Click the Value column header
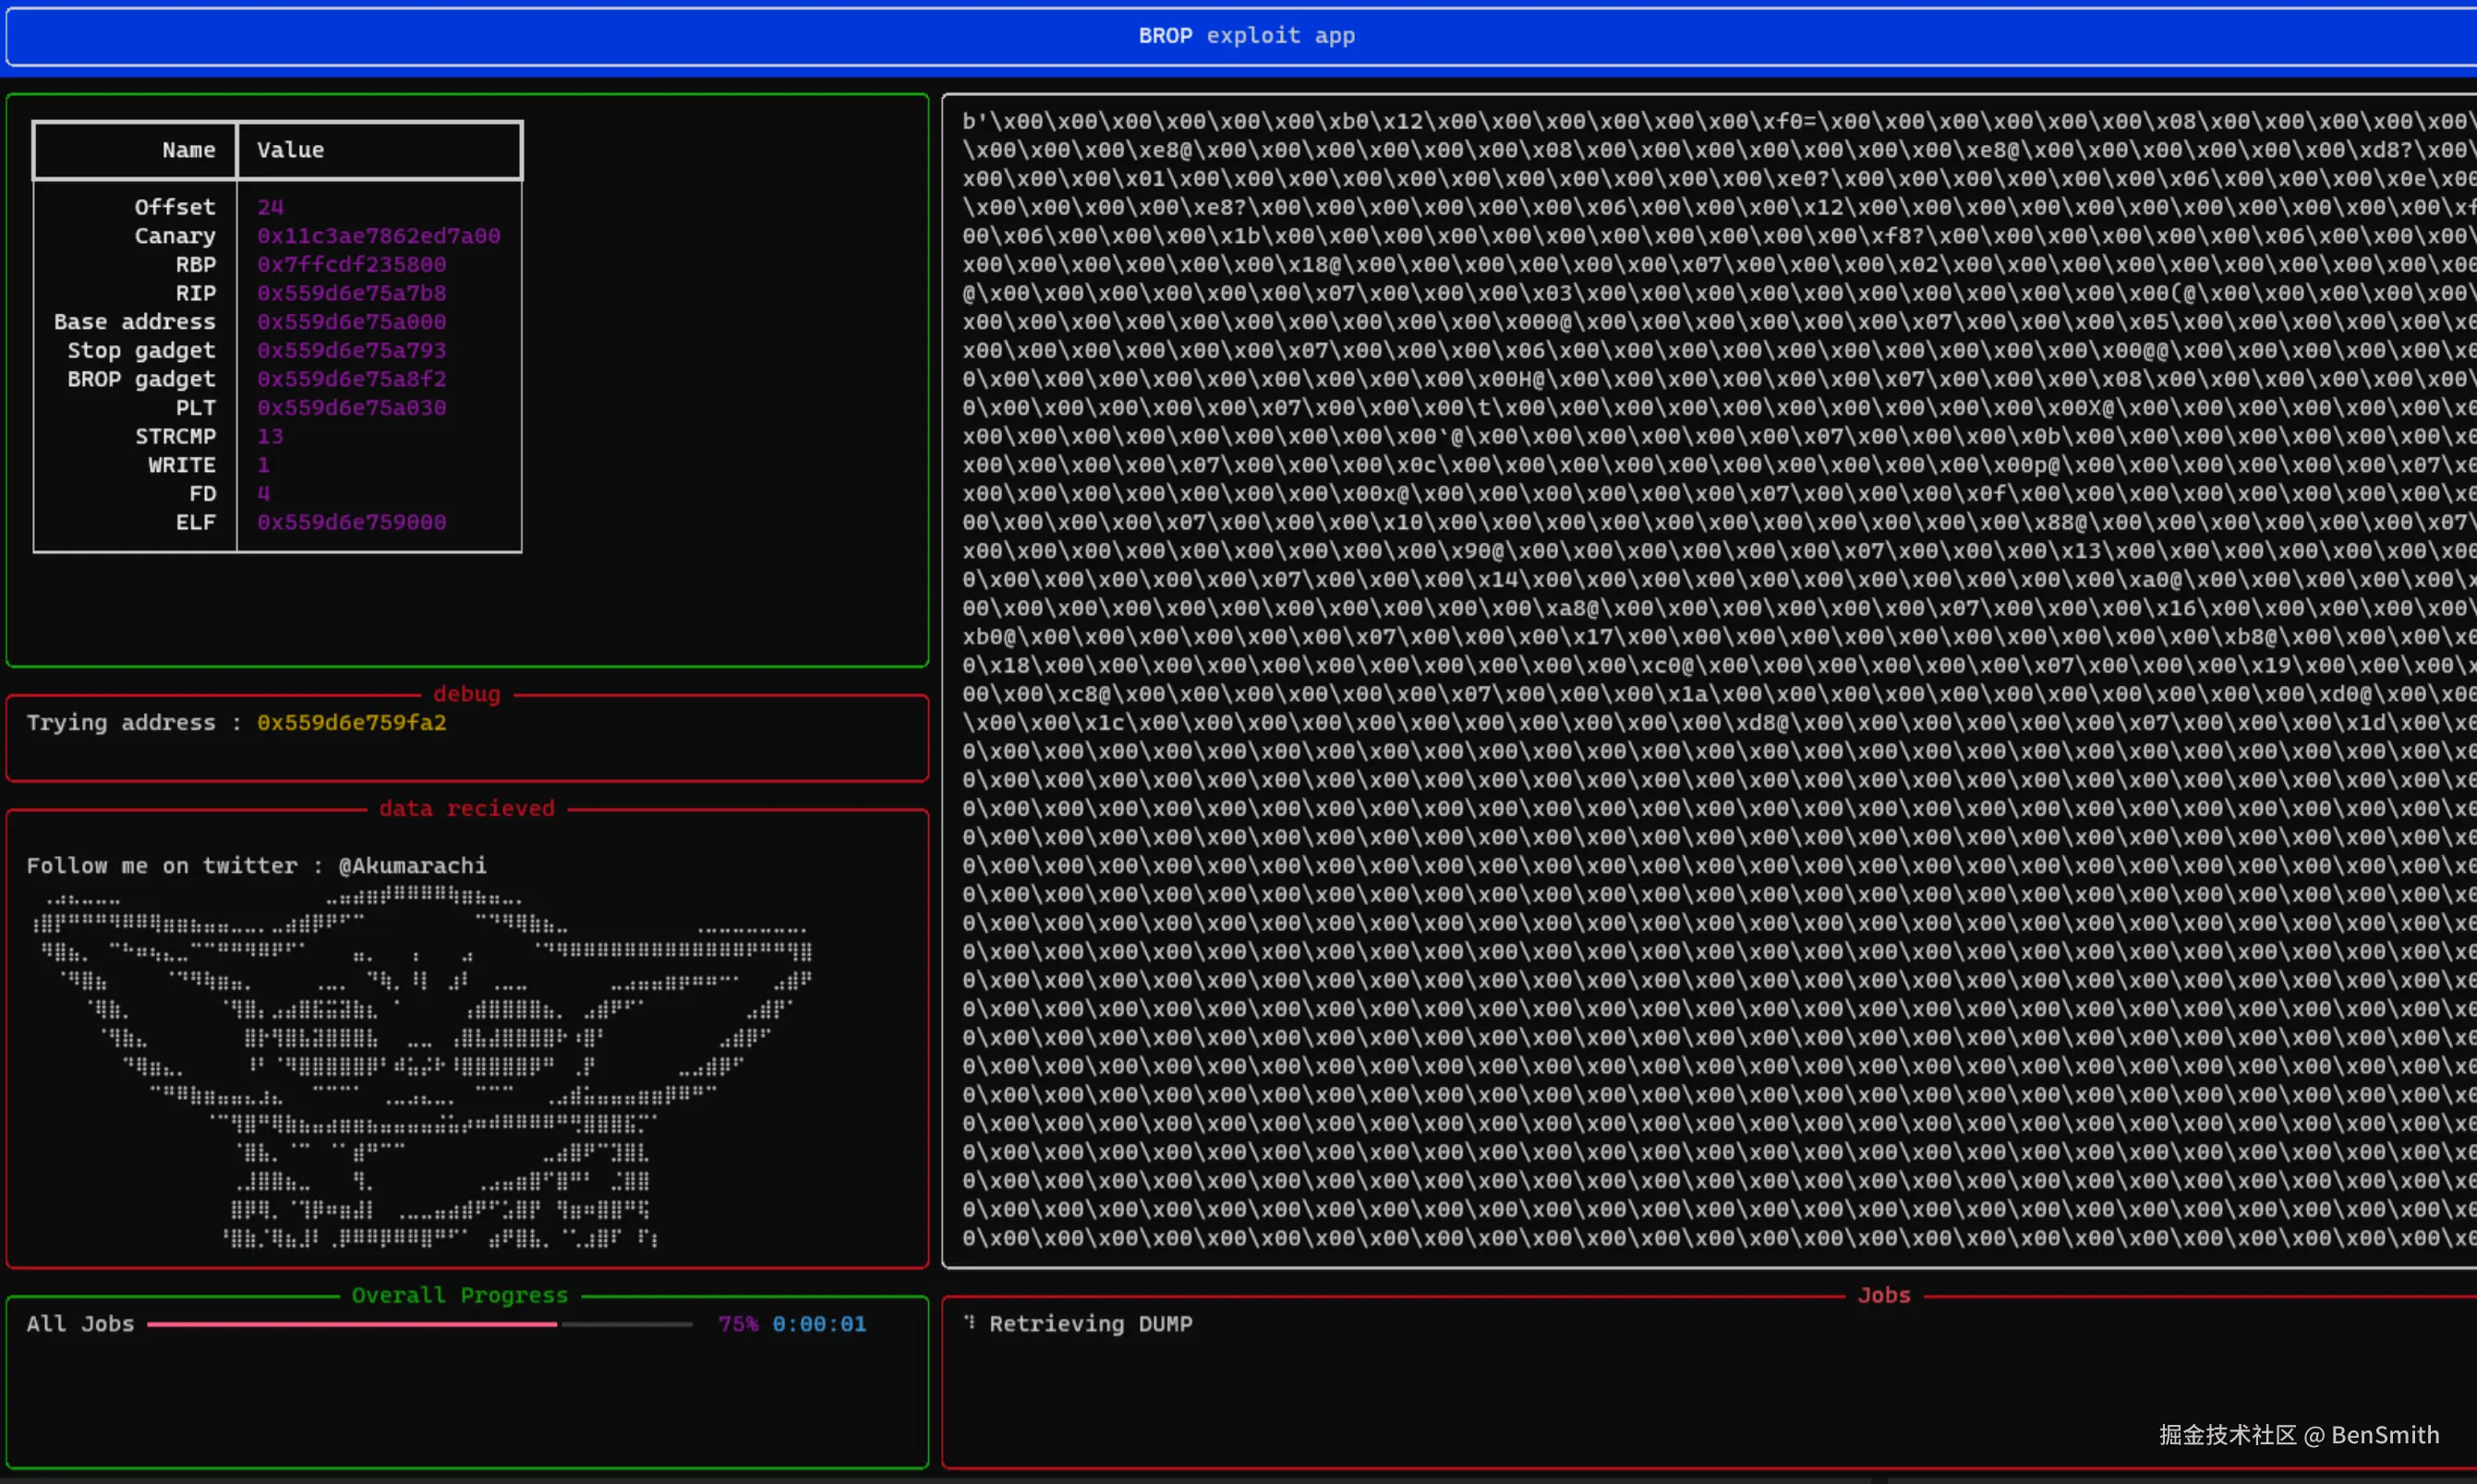The height and width of the screenshot is (1484, 2477). [290, 150]
